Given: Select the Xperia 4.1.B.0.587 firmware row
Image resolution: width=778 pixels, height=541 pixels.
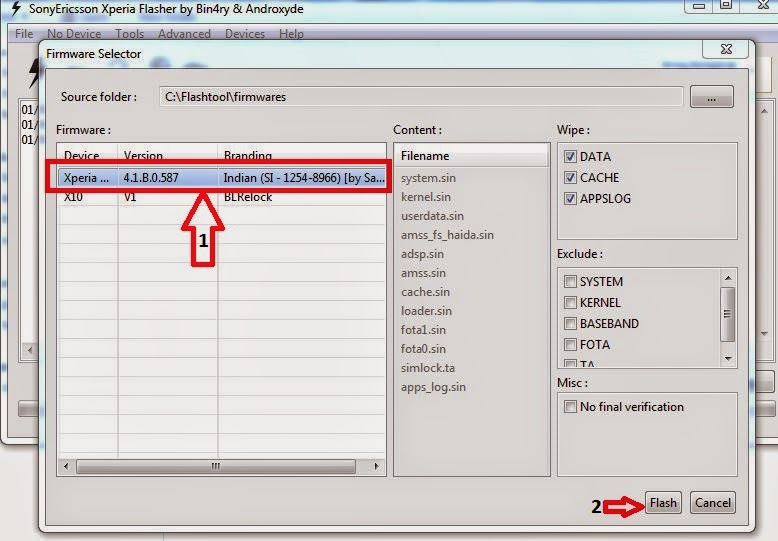Looking at the screenshot, I should click(x=221, y=178).
